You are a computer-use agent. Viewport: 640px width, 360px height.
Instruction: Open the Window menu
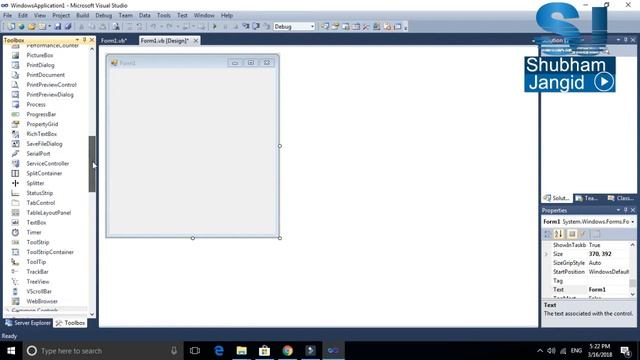(x=204, y=15)
